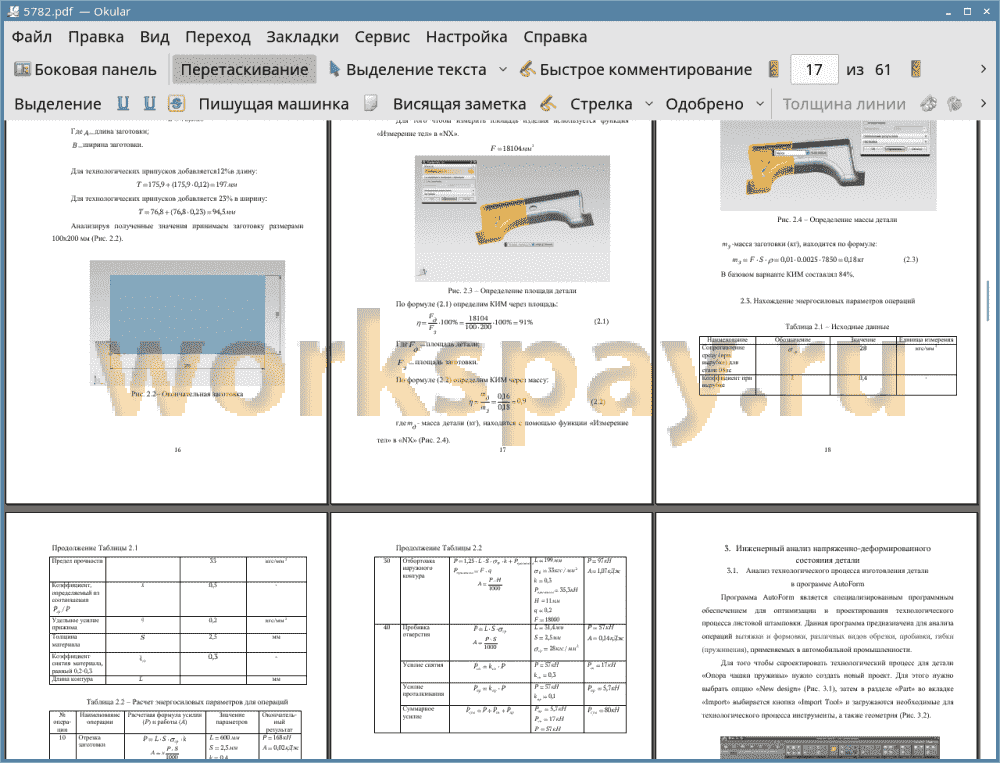Select the Одобрено stamp tool
Screen dimensions: 1000x763
point(704,104)
